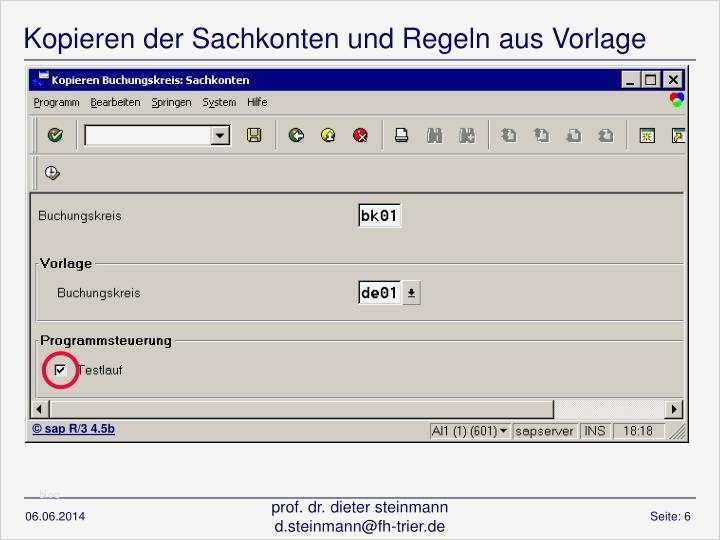This screenshot has height=540, width=720.
Task: Click the Print icon
Action: coord(401,135)
